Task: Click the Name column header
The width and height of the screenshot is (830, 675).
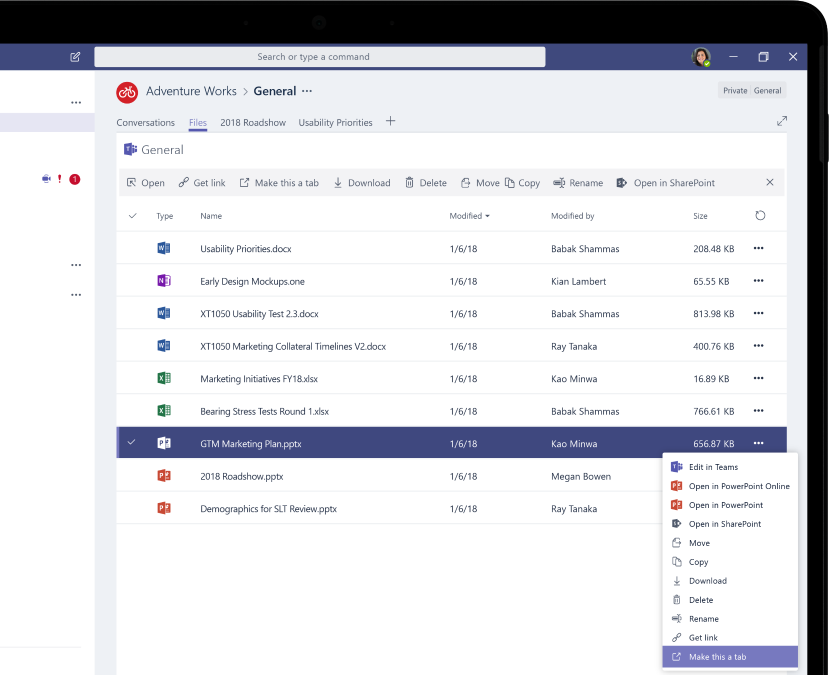Action: [211, 216]
